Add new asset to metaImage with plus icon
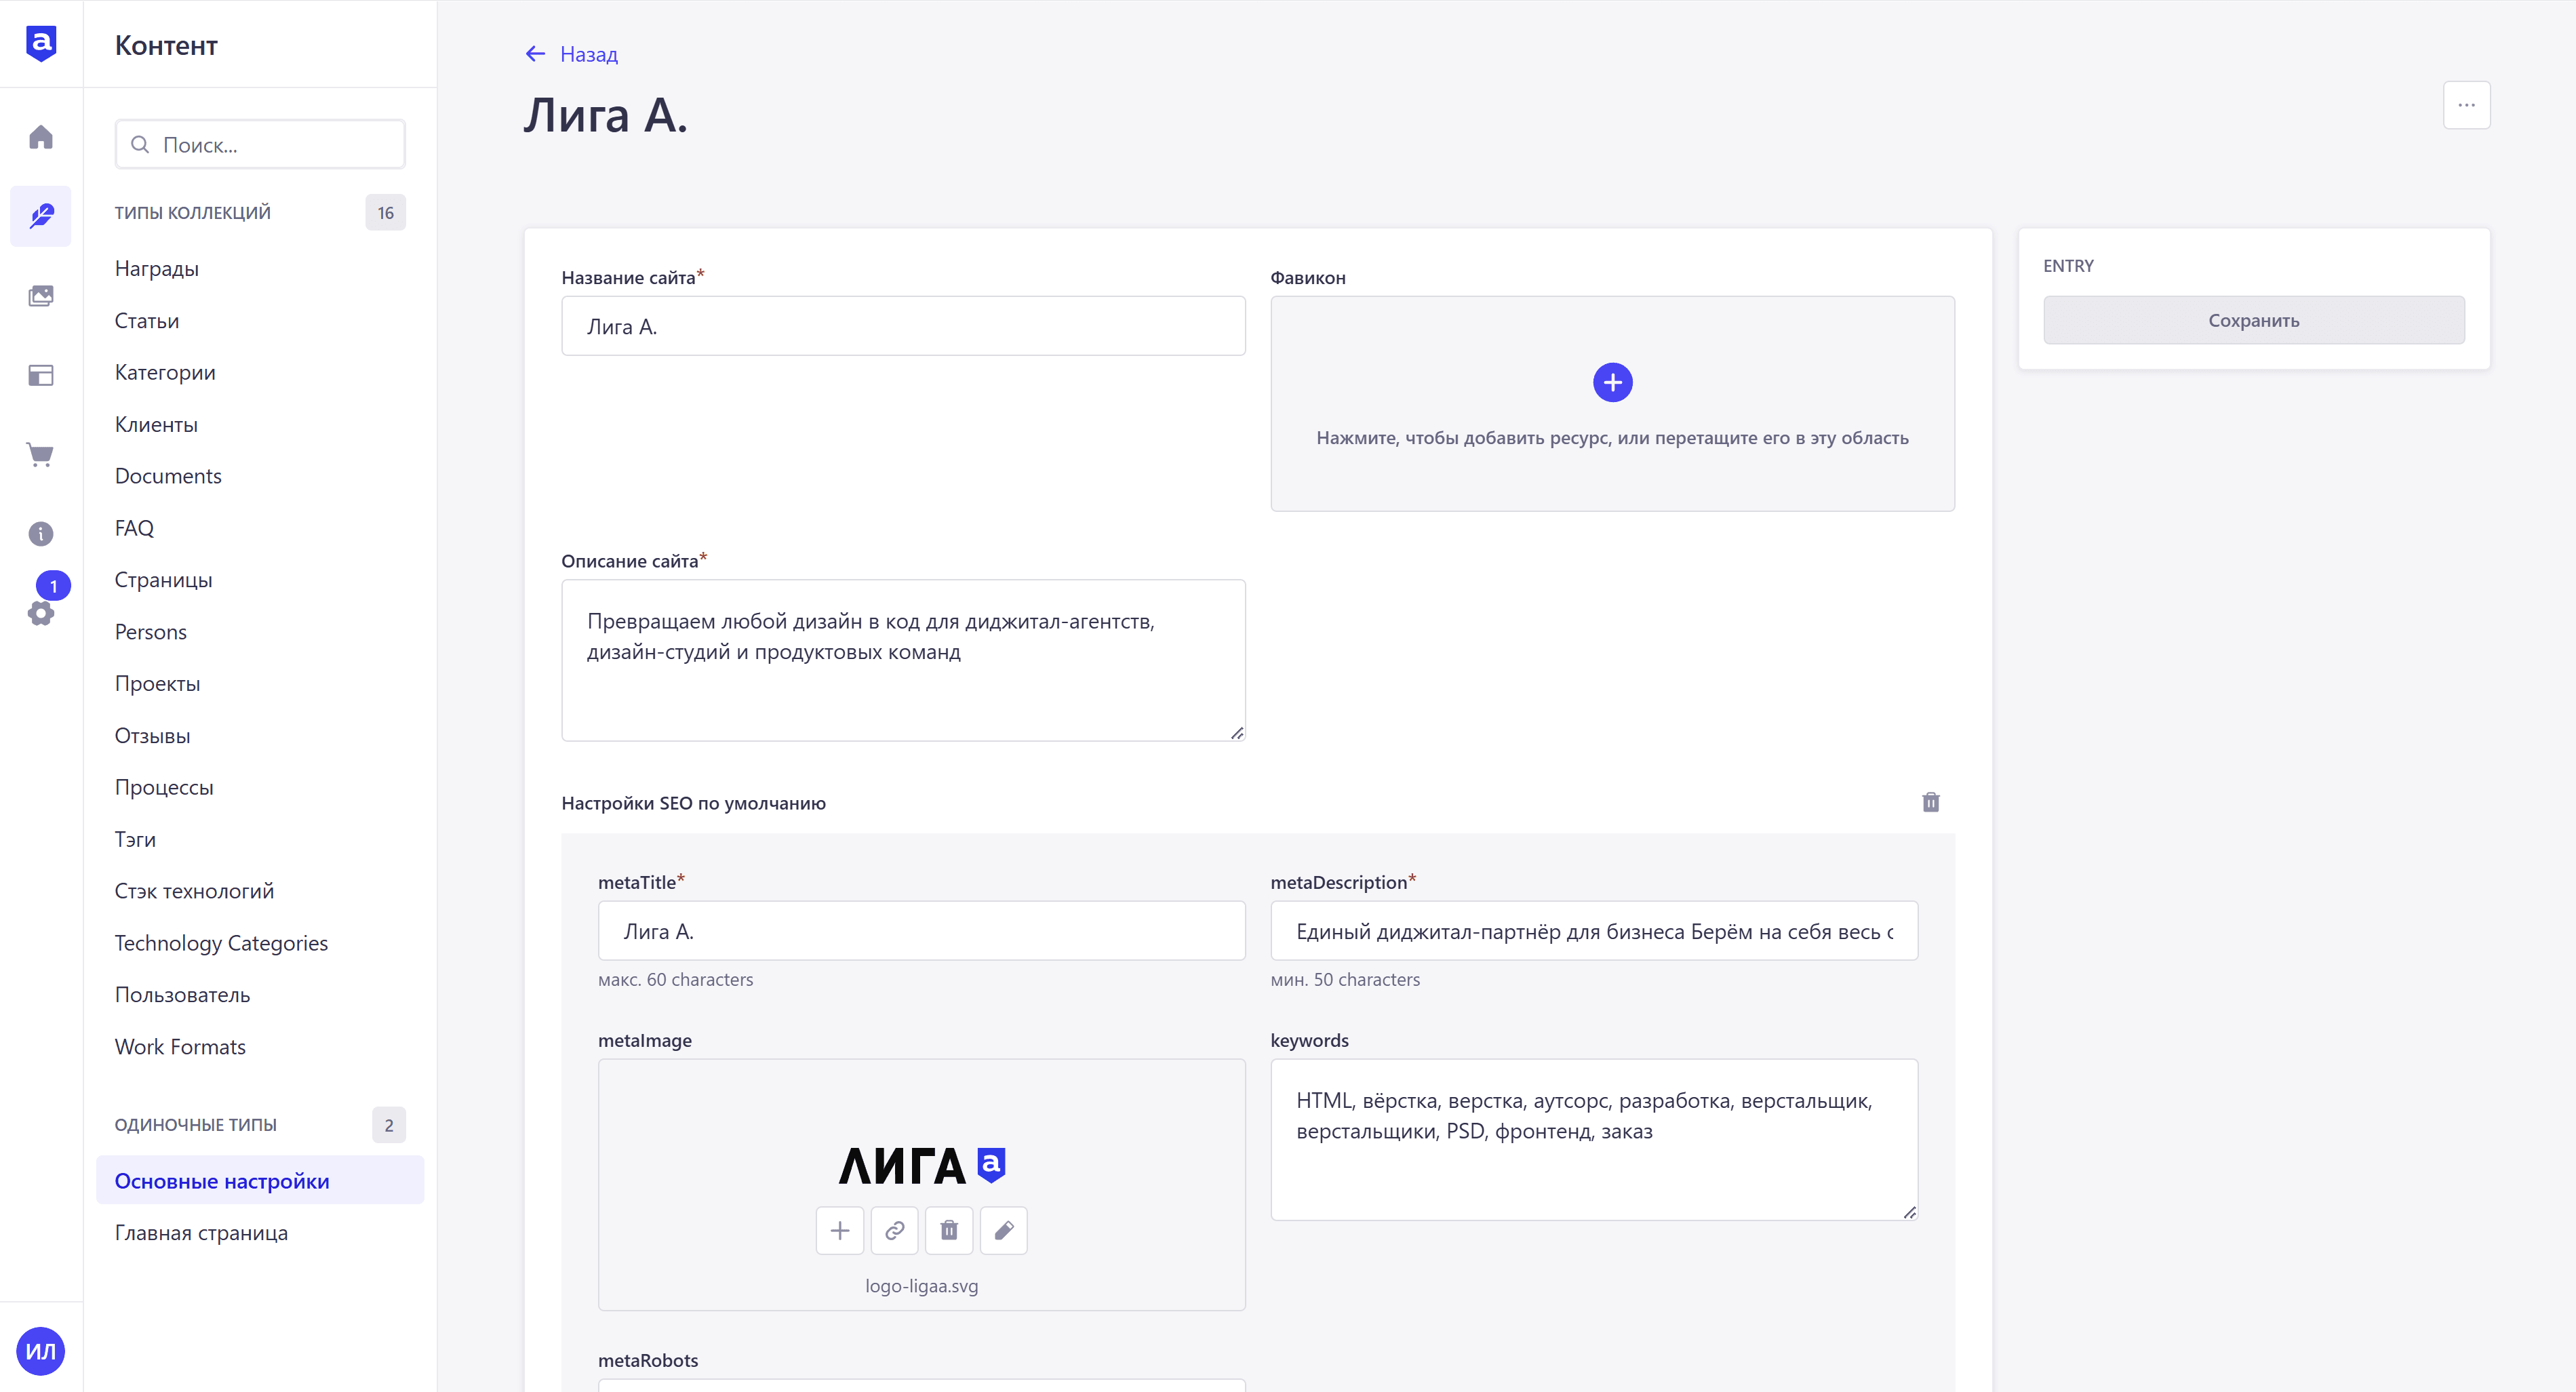 (840, 1230)
